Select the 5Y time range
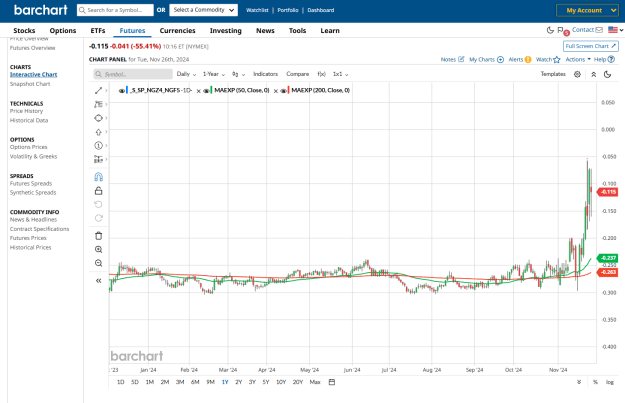Screen dimensions: 625x403 [x=266, y=382]
